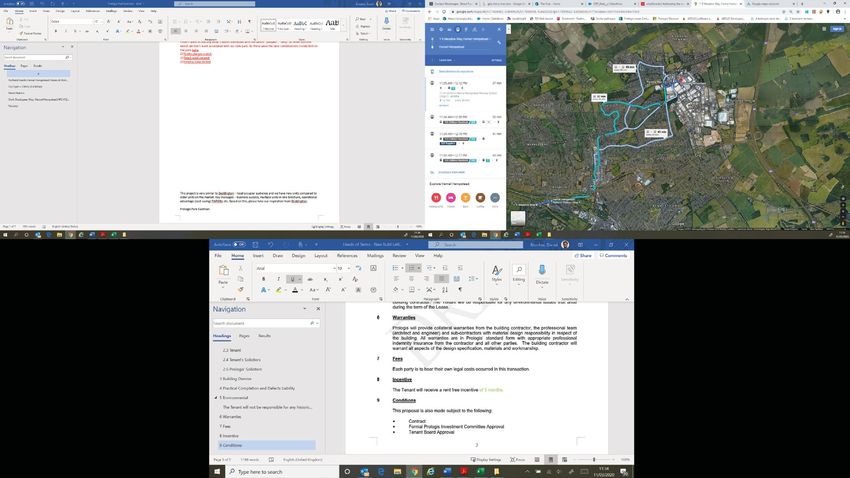Open the Review tab in bottom Word
850x478 pixels.
coord(399,255)
